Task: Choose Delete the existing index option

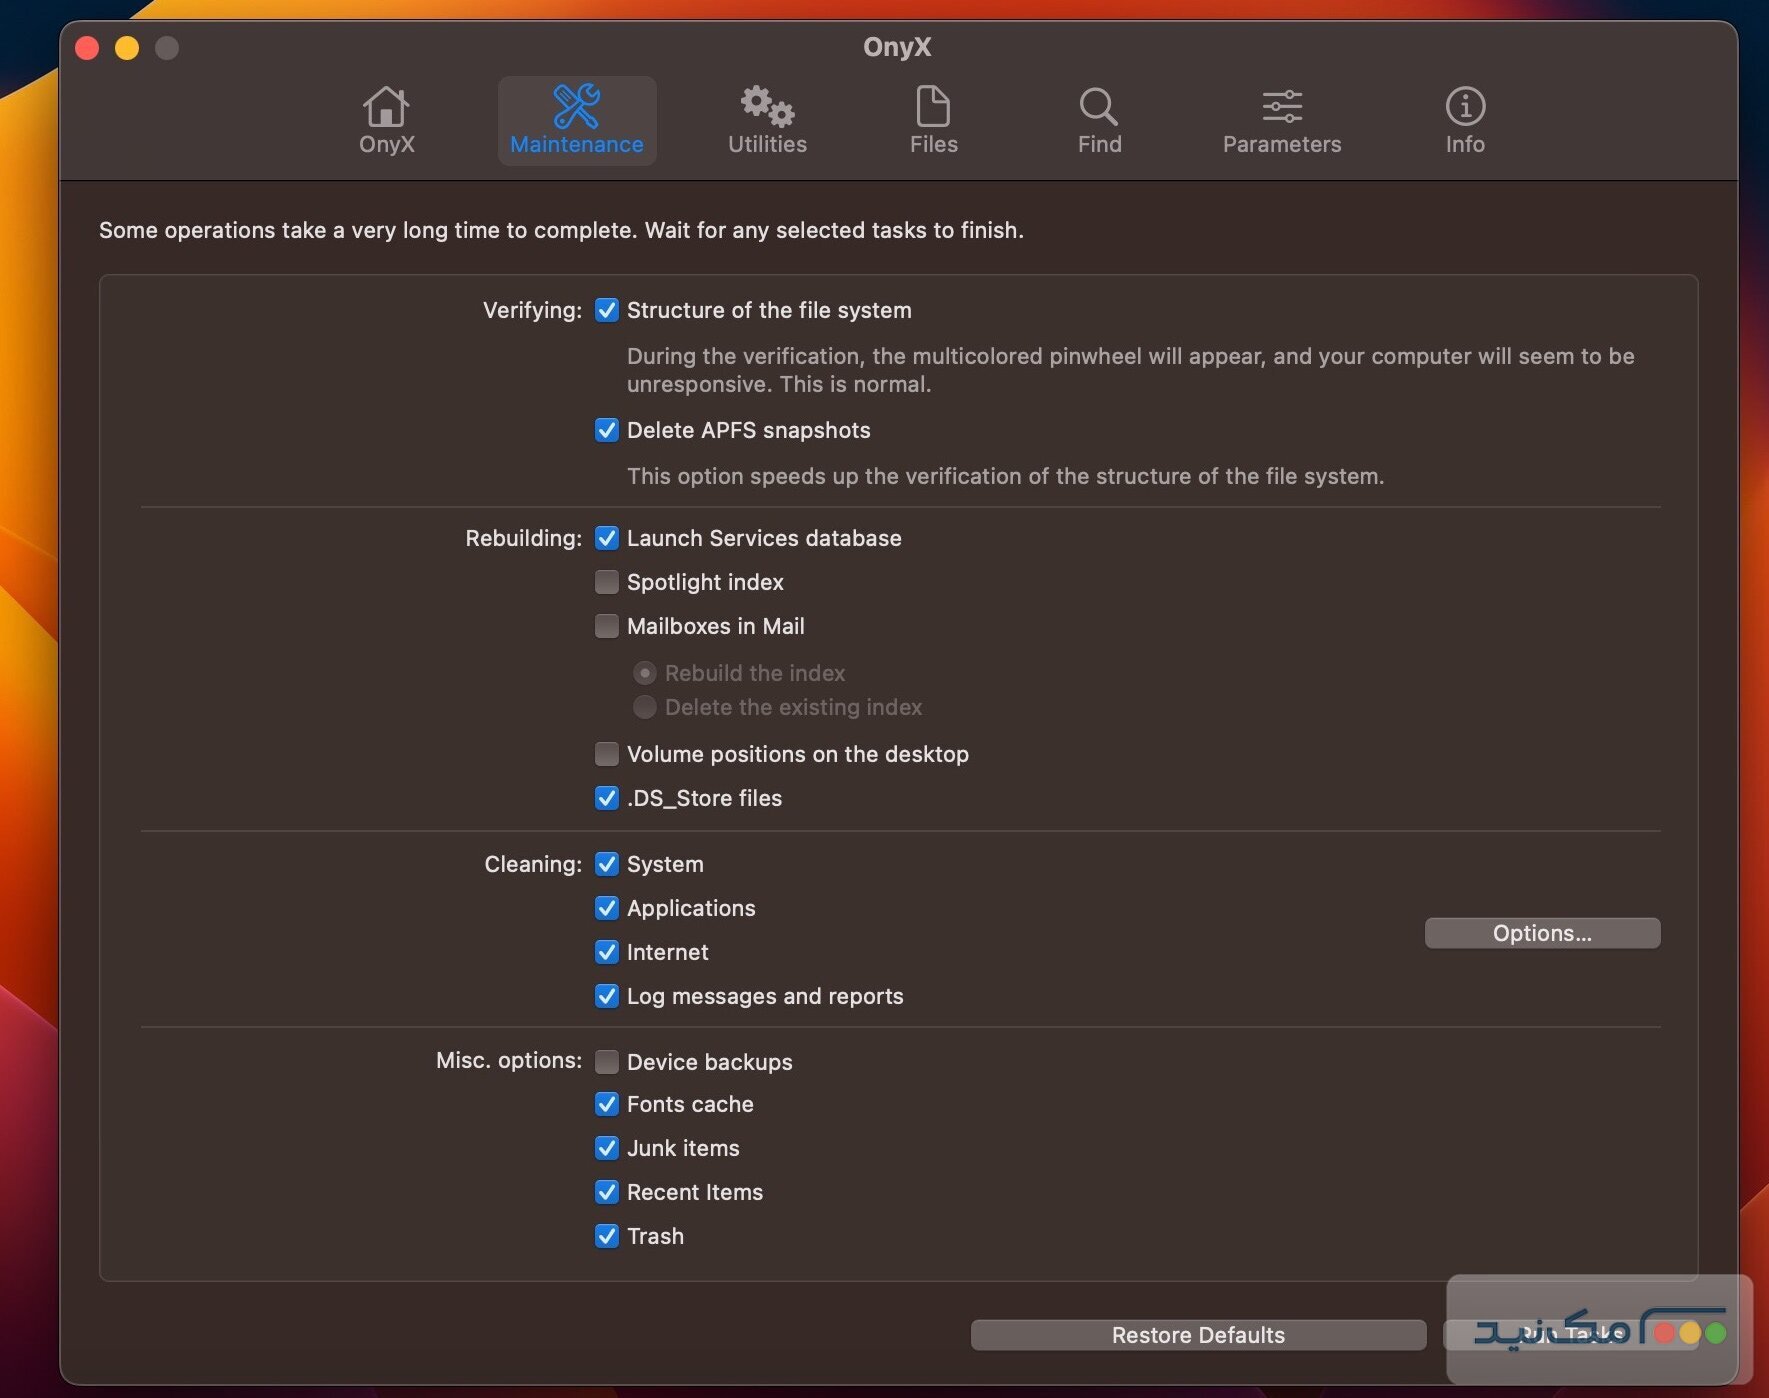Action: pos(645,707)
